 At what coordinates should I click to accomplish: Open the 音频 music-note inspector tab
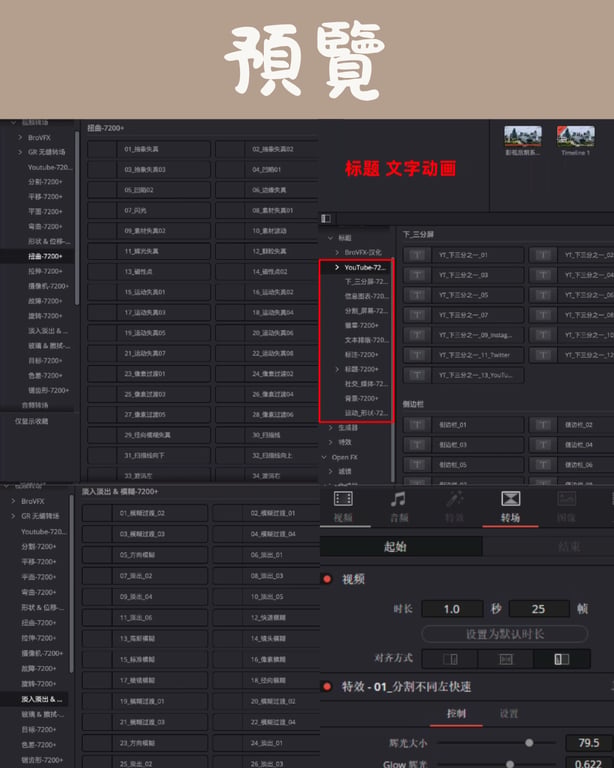pos(398,499)
